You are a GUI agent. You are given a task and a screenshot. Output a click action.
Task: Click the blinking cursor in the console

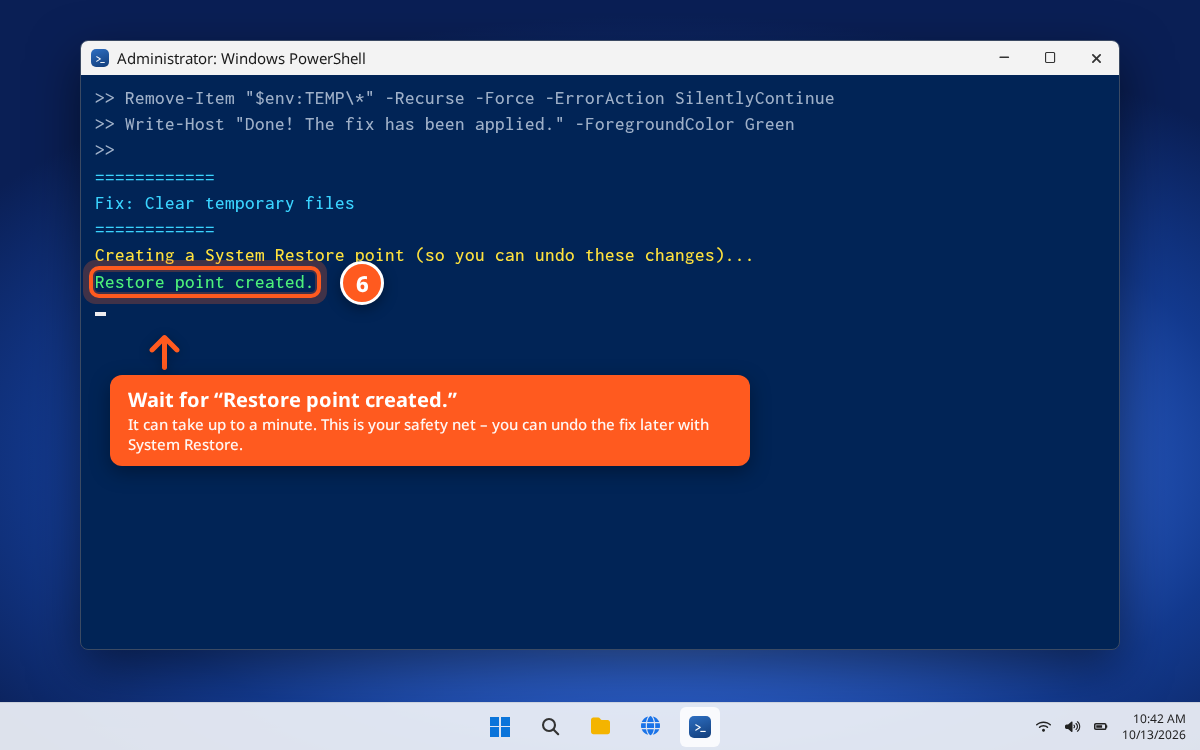pos(100,314)
